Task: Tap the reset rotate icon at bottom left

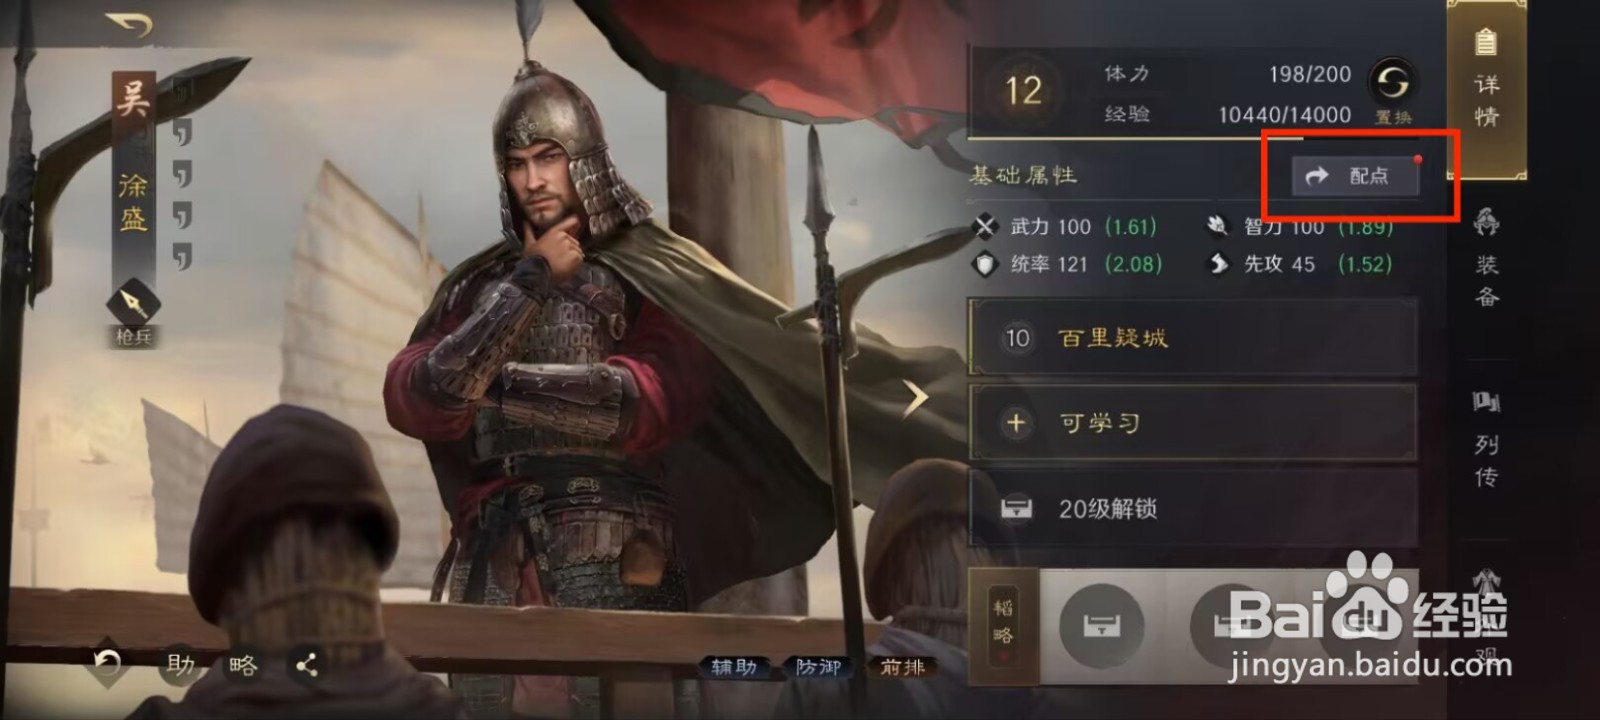Action: pyautogui.click(x=107, y=663)
